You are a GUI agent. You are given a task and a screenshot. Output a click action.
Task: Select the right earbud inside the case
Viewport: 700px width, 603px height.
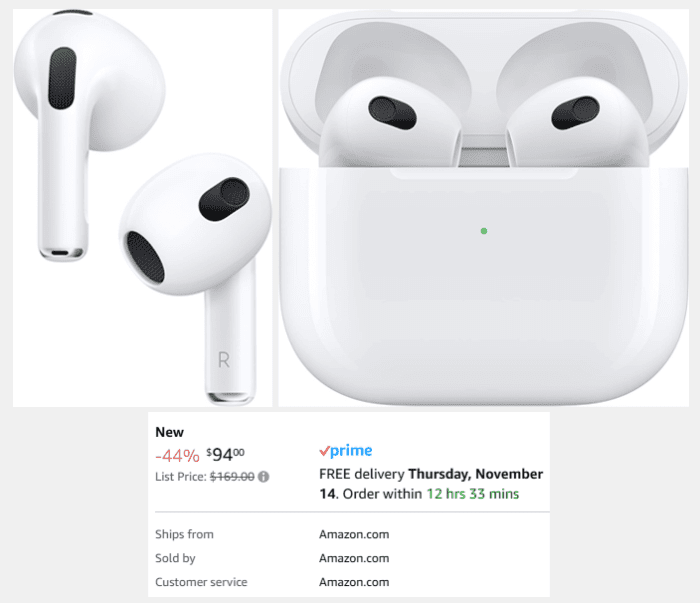point(577,123)
